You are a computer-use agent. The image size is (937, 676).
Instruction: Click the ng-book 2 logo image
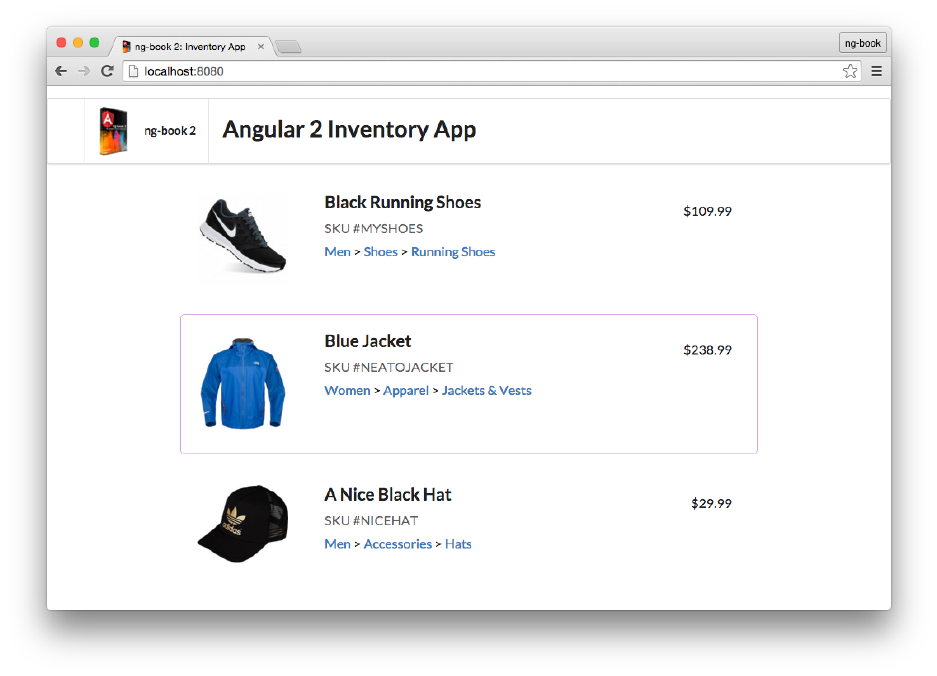point(113,131)
